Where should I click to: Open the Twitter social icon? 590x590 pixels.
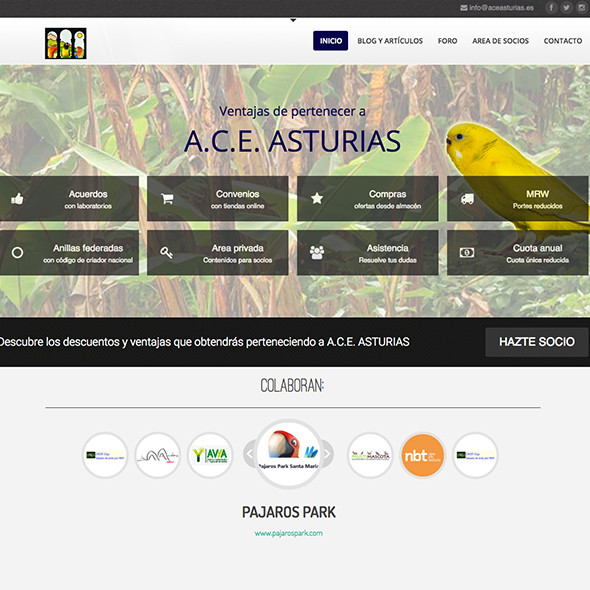(566, 8)
